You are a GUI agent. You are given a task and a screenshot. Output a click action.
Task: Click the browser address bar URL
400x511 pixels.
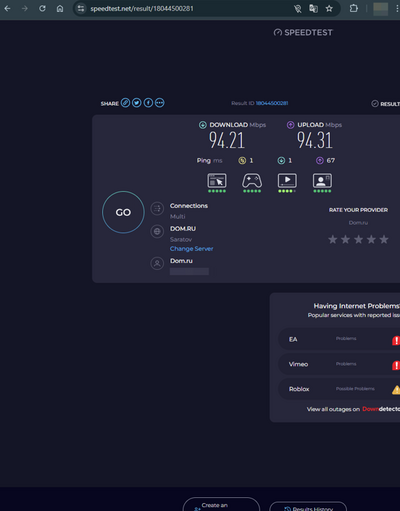point(142,9)
